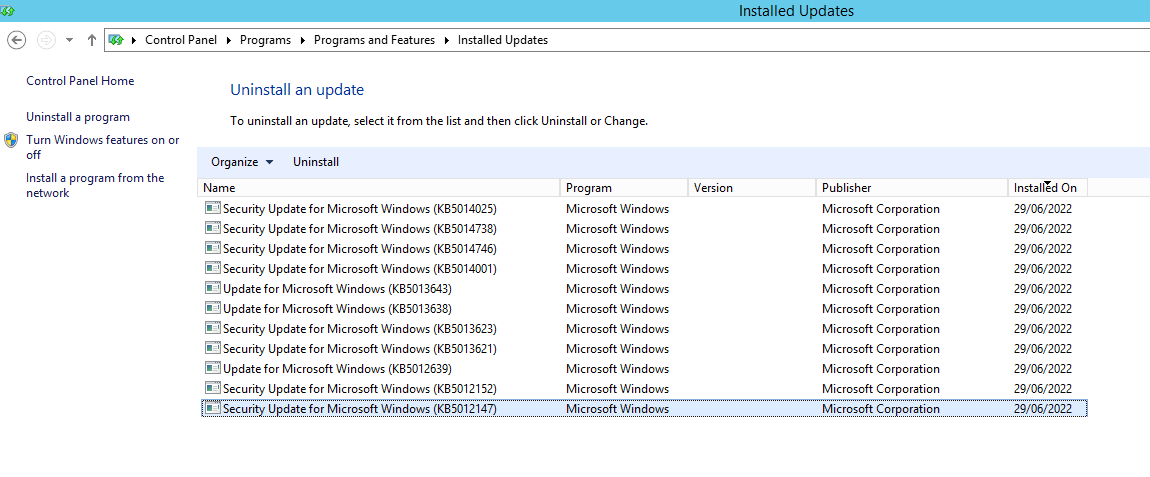Click the Windows Features shield icon
The image size is (1150, 477).
coord(11,141)
